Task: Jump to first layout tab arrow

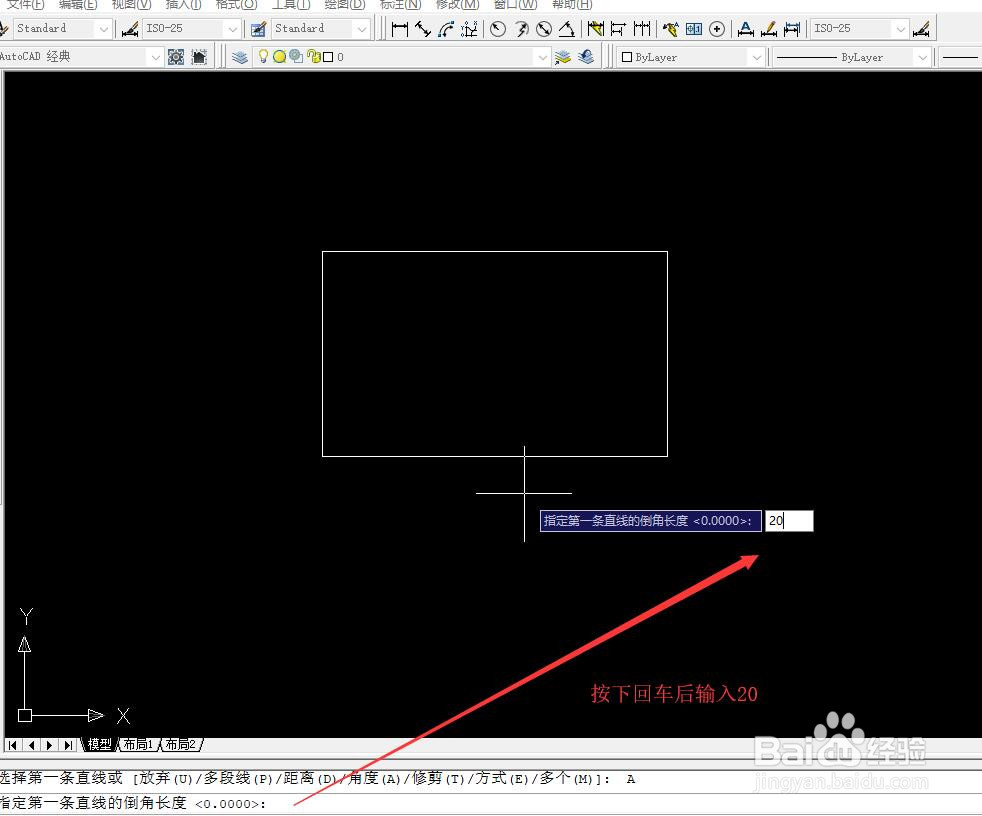Action: pos(13,745)
